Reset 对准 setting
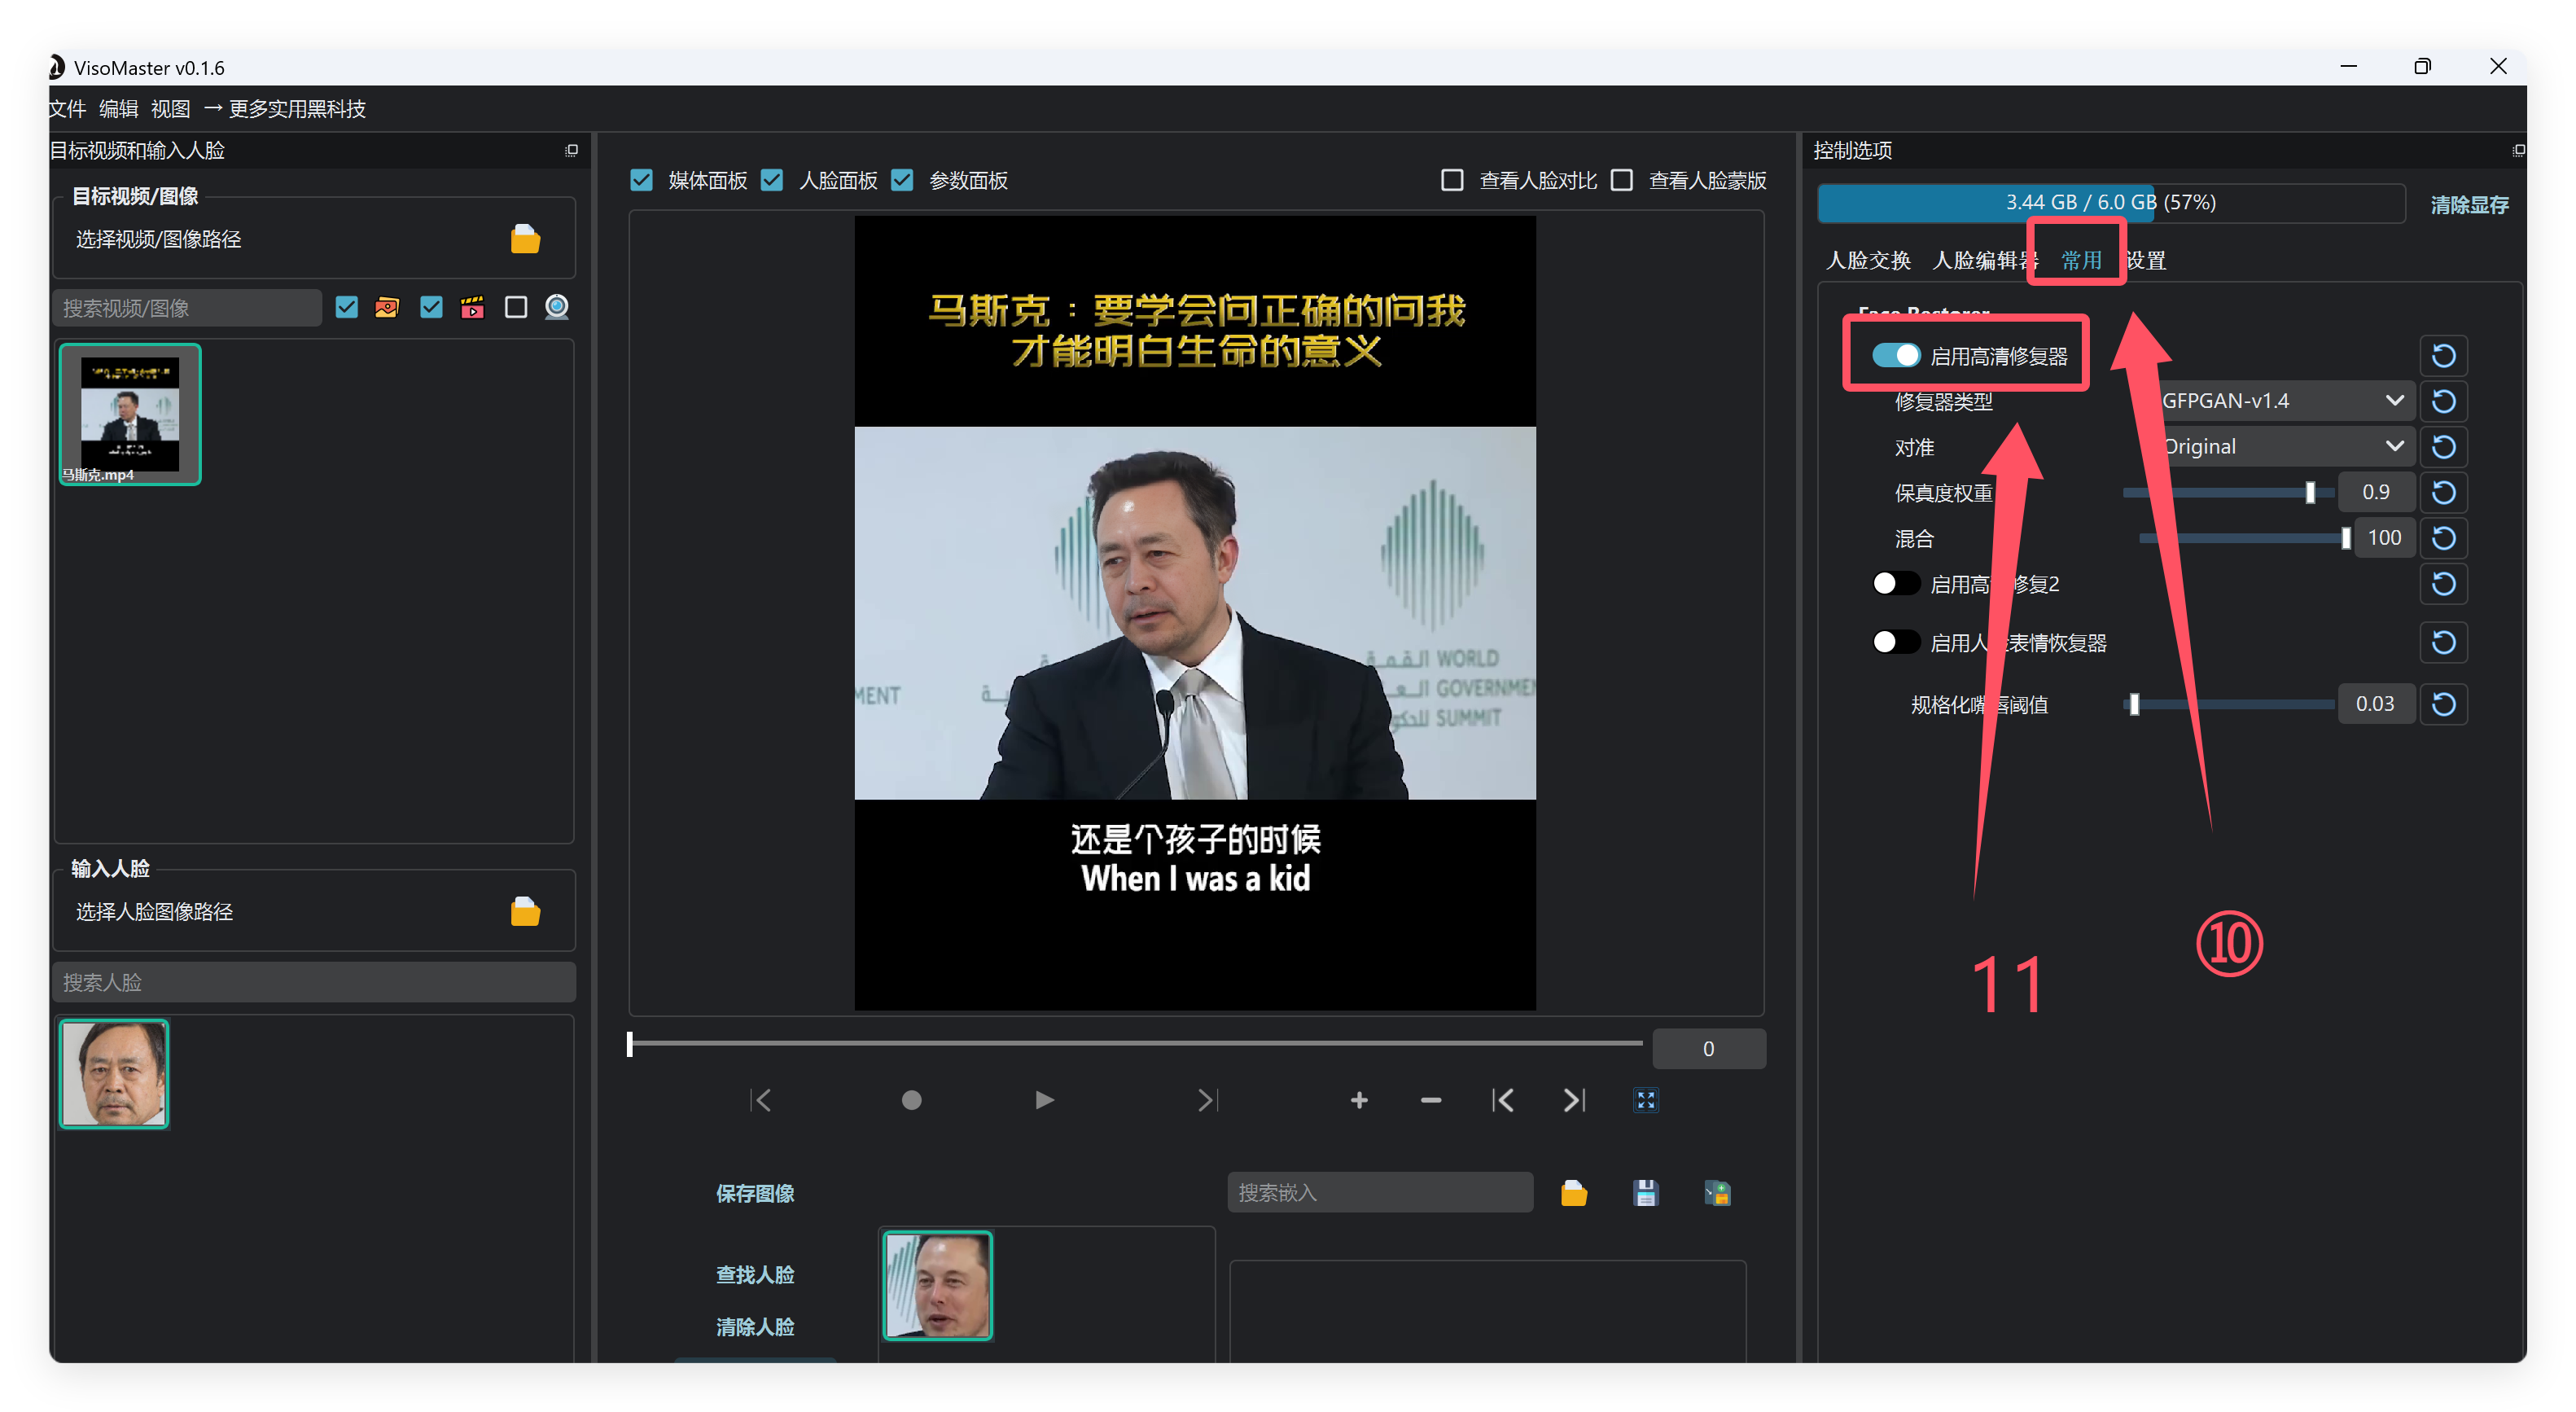Image resolution: width=2576 pixels, height=1412 pixels. pos(2443,447)
